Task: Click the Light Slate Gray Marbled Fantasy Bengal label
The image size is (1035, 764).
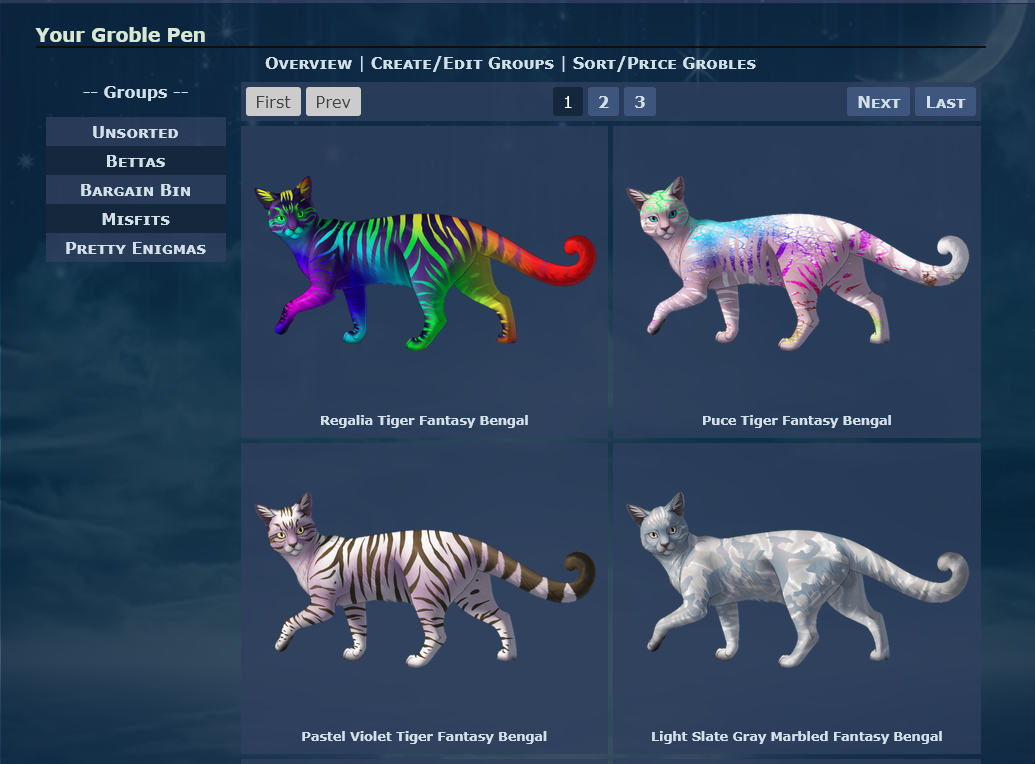Action: pos(797,736)
